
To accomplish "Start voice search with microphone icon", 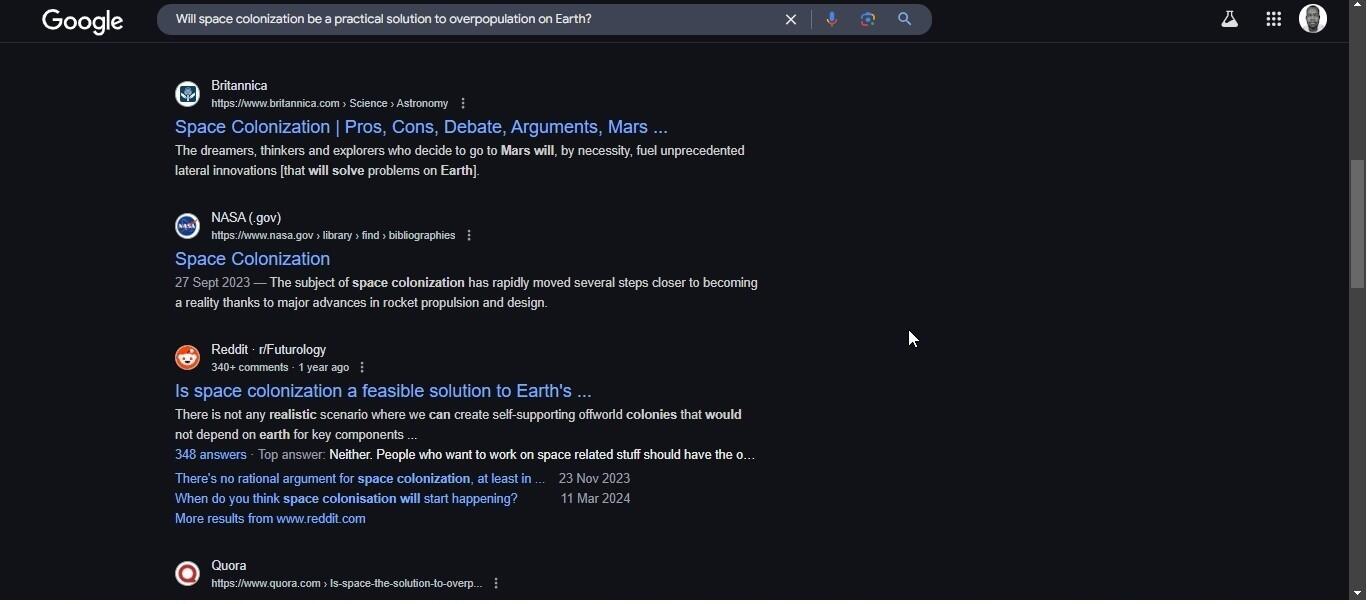I will click(x=831, y=19).
